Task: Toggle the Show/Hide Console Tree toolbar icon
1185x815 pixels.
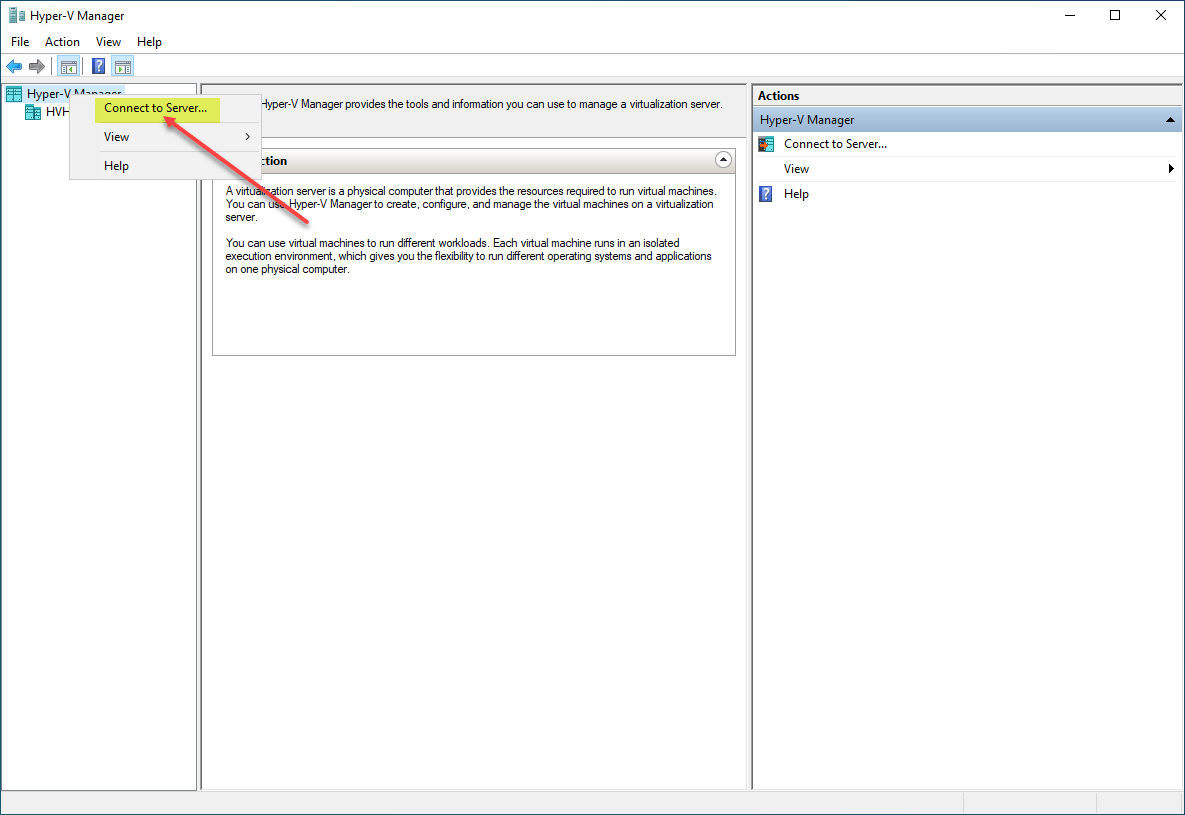Action: coord(69,67)
